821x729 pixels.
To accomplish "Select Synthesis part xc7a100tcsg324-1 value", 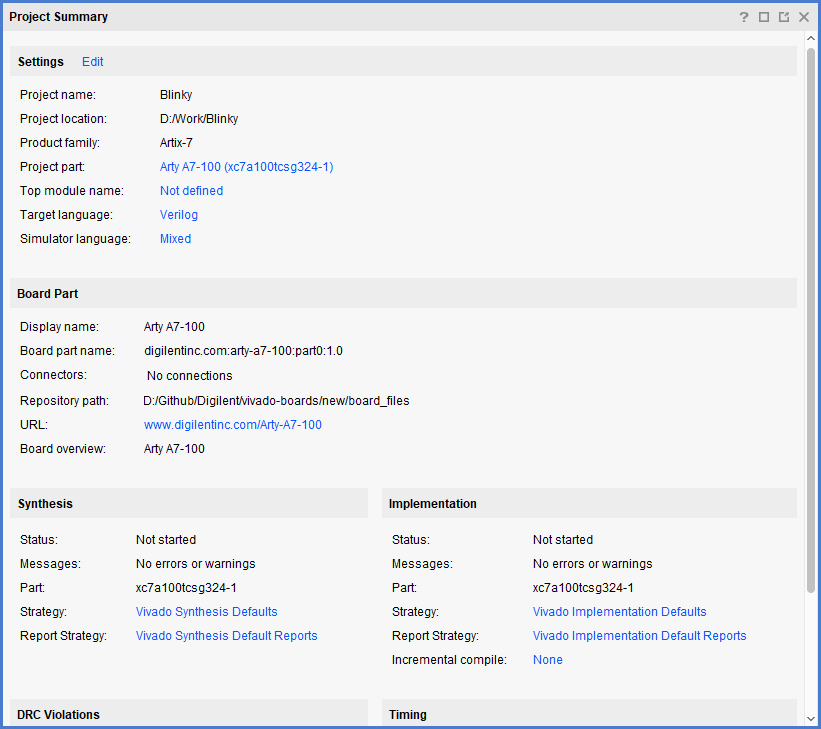I will (186, 588).
